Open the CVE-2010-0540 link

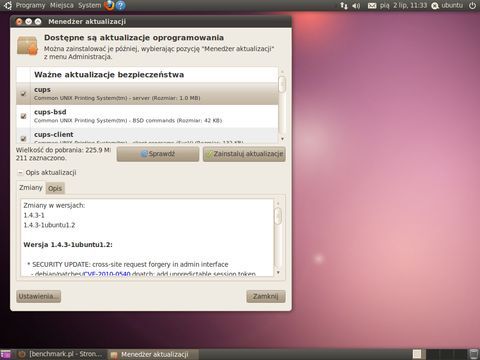pos(107,274)
